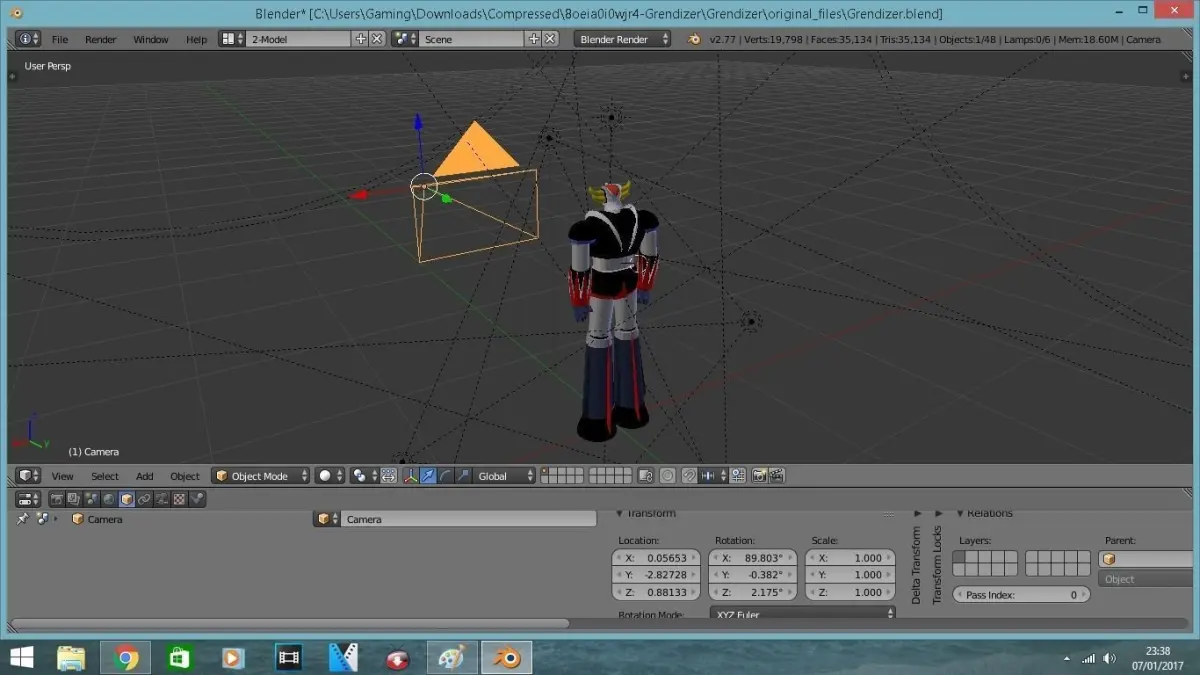Screen dimensions: 1200x675
Task: Select the rotate manipulator arc icon
Action: (x=445, y=476)
